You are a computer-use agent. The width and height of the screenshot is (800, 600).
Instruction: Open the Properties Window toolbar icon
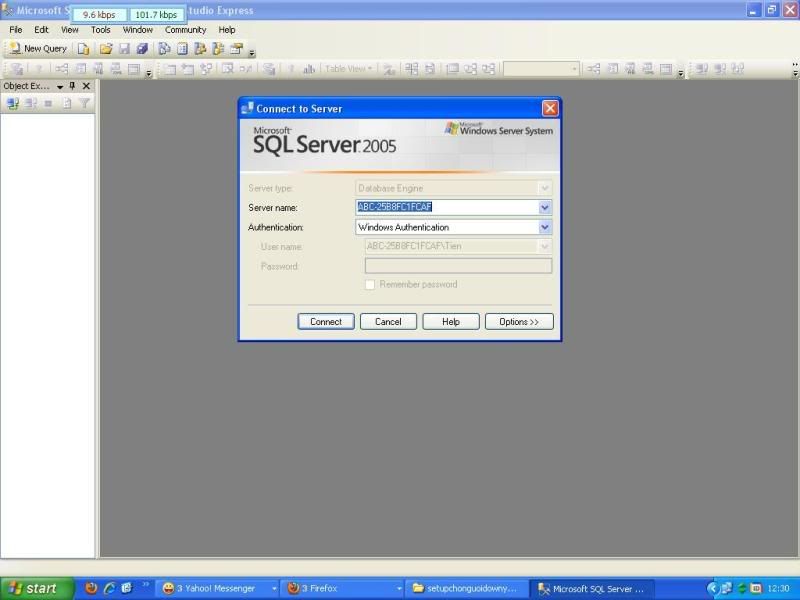click(236, 49)
